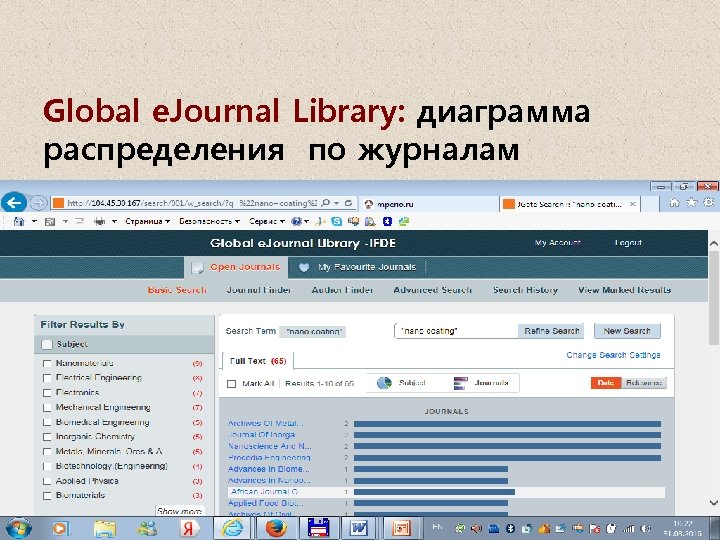This screenshot has width=720, height=540.
Task: Open the Favorites star icon
Action: (692, 202)
